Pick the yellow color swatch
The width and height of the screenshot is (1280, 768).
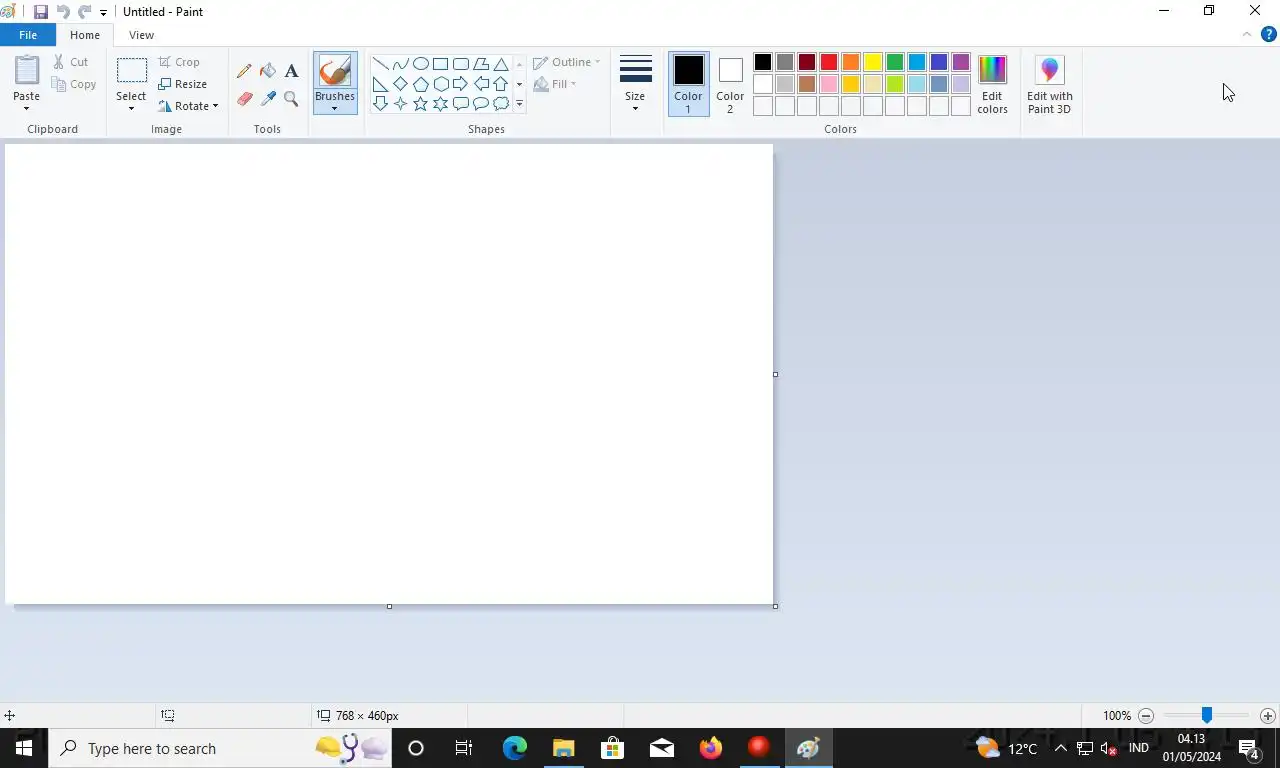pyautogui.click(x=873, y=62)
